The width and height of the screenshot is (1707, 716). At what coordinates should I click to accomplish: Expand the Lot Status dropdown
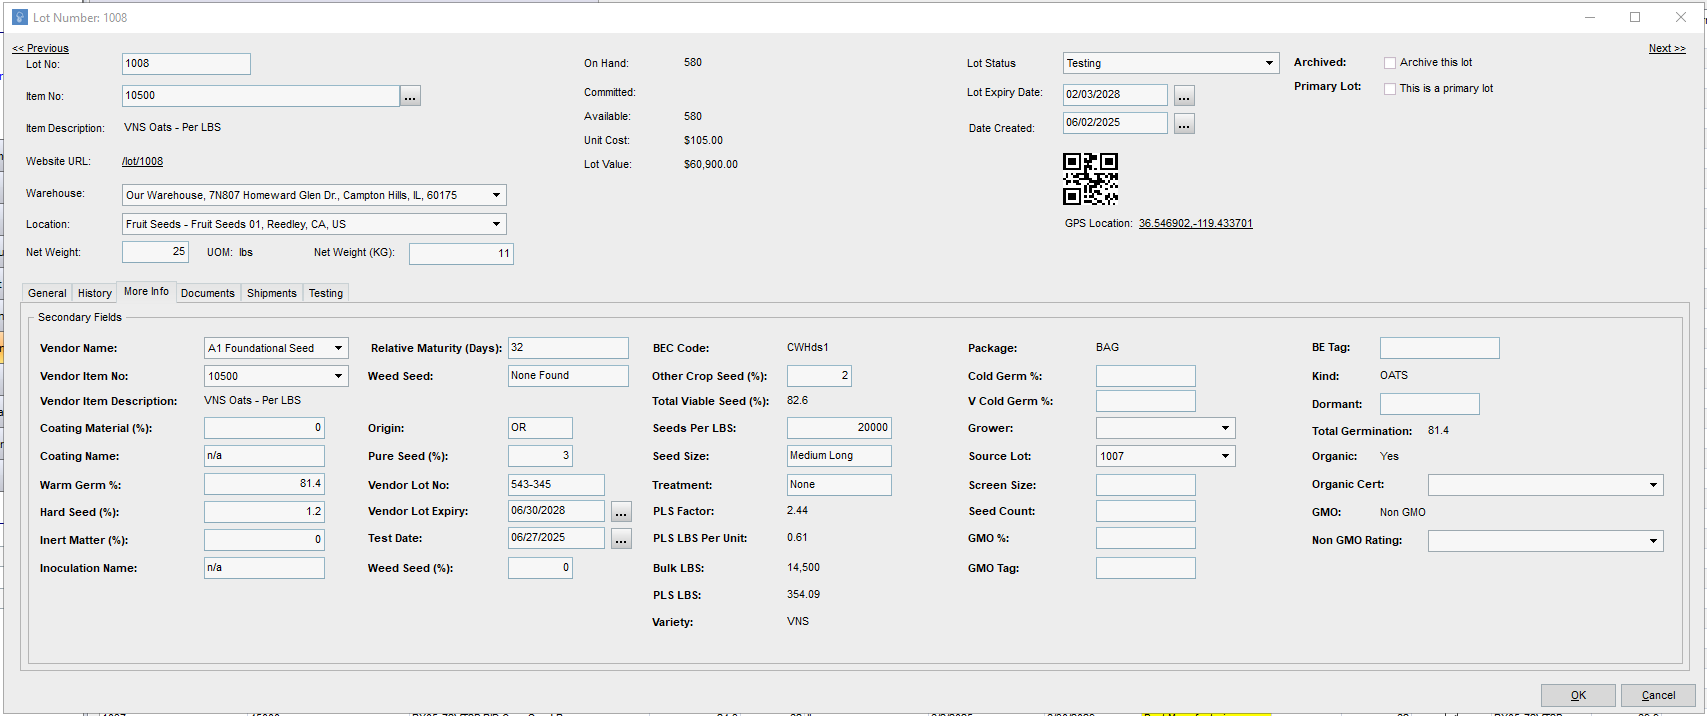coord(1269,63)
